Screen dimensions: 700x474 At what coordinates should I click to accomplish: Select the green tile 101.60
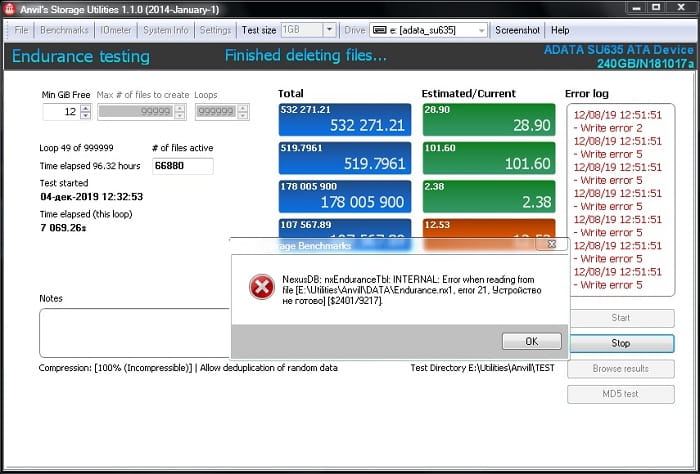489,158
